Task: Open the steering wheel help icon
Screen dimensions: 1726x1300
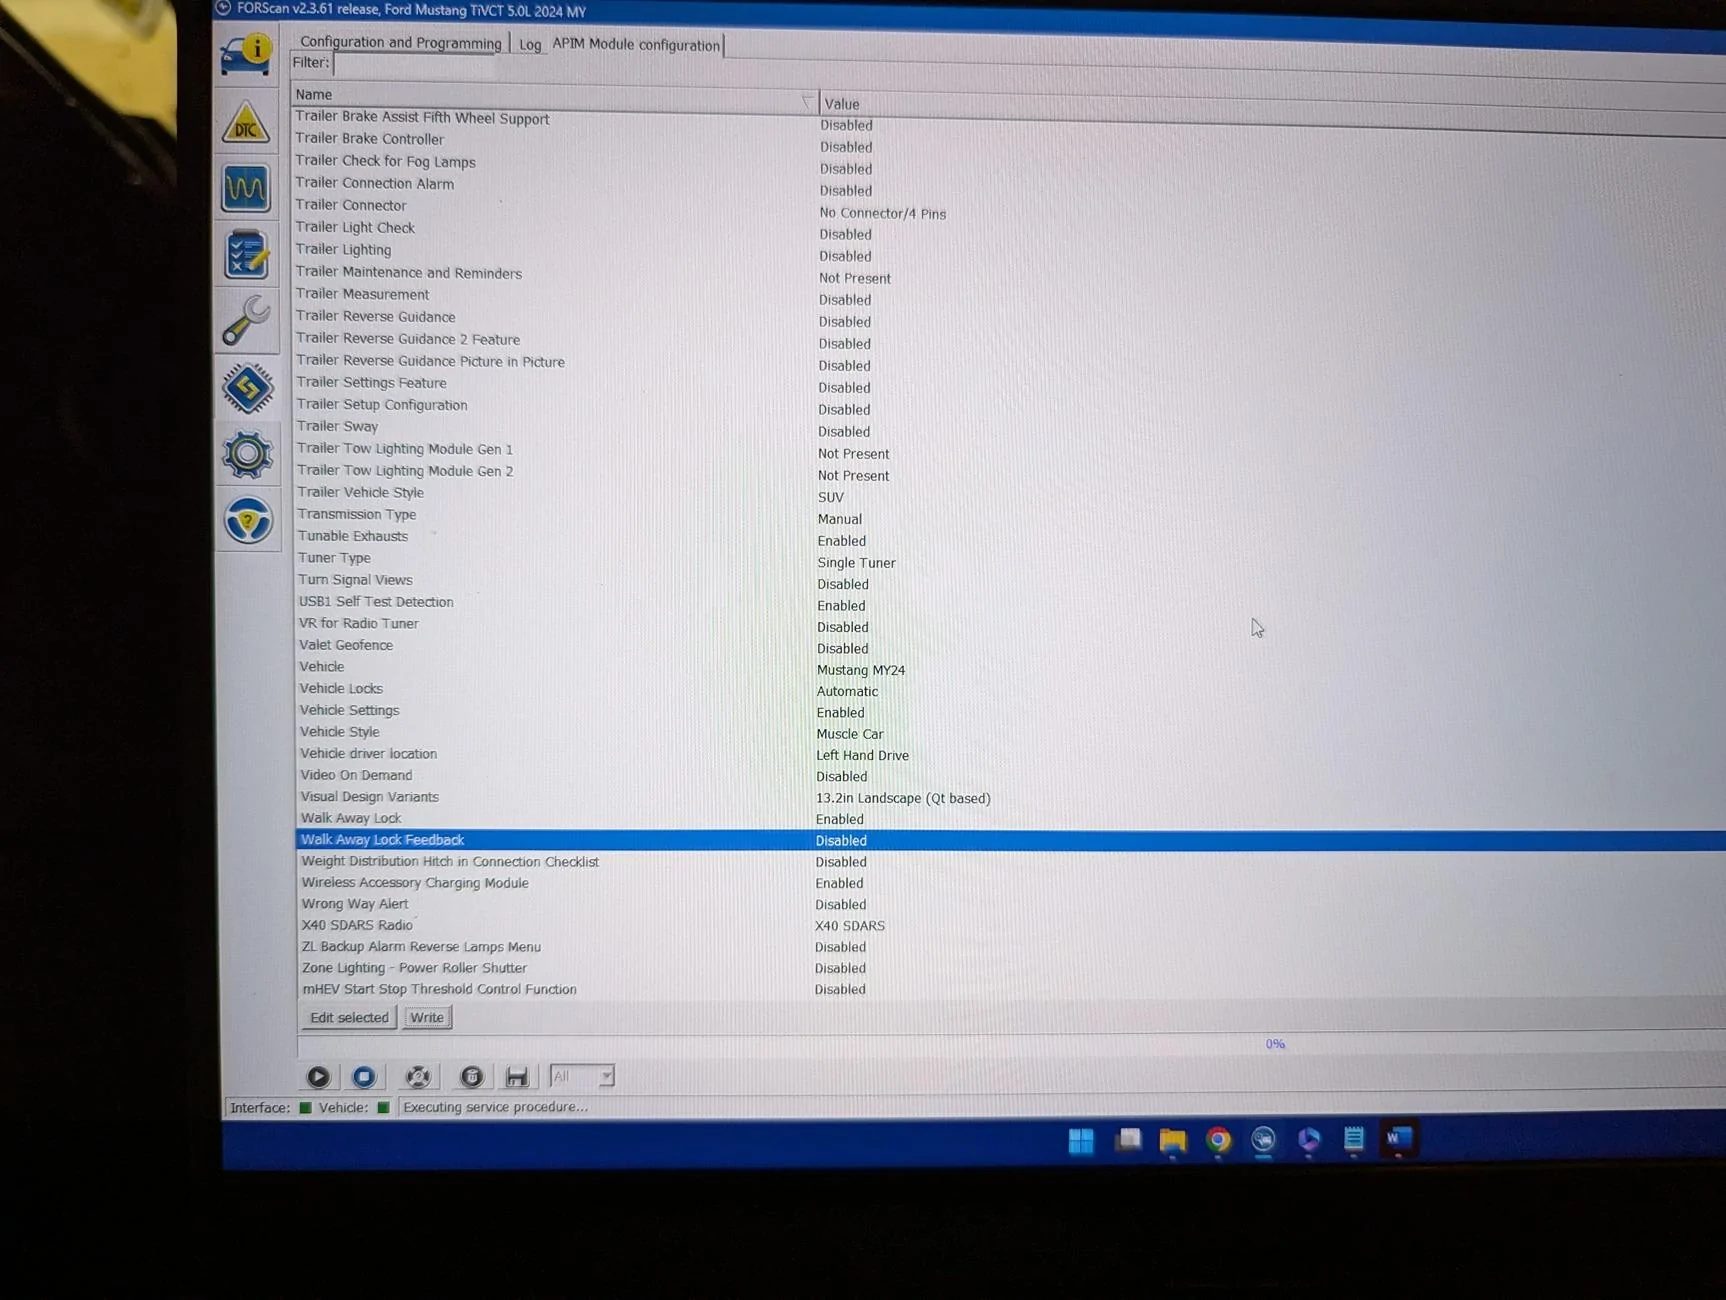Action: tap(247, 521)
